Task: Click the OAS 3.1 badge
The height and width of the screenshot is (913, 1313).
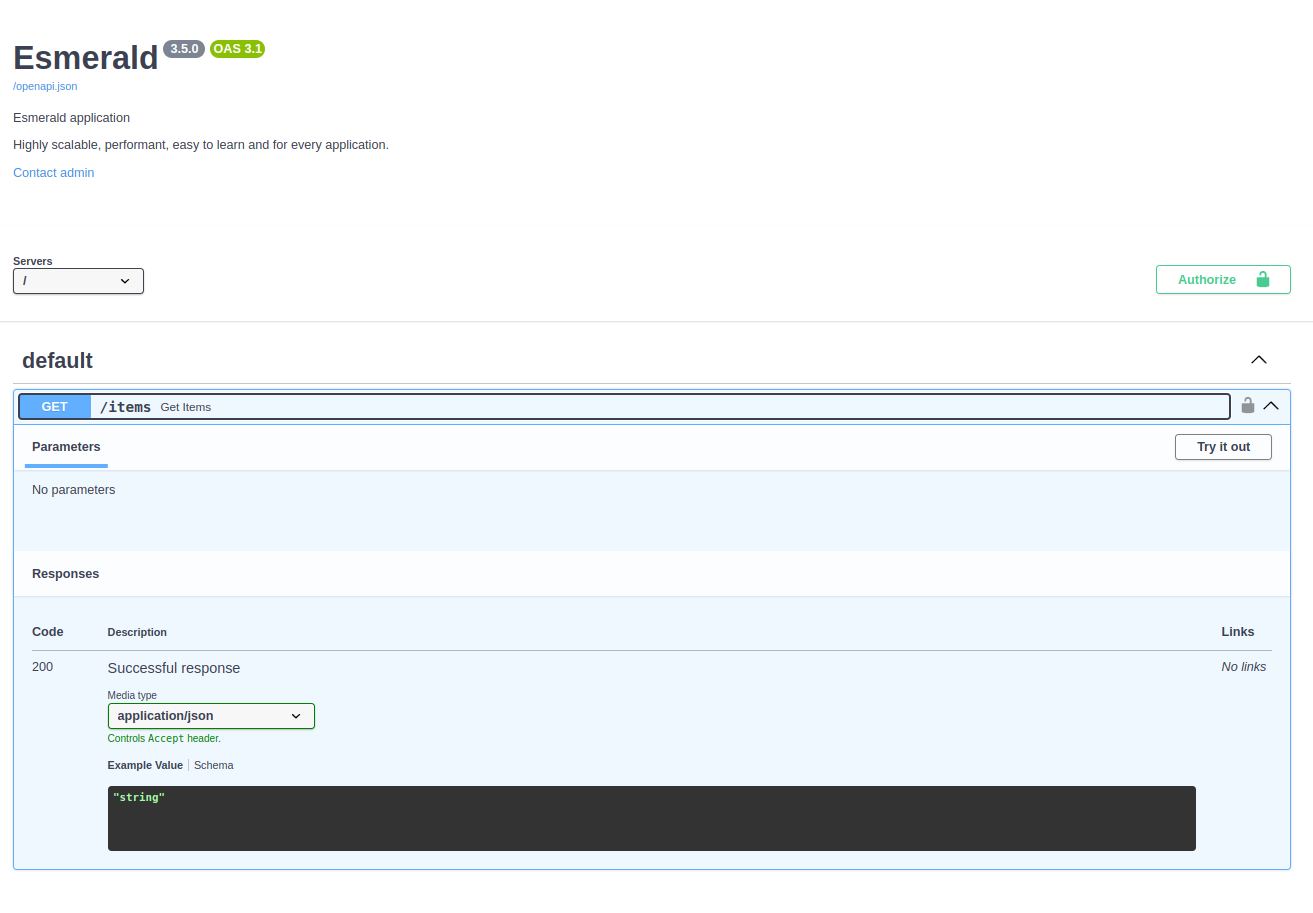Action: coord(237,49)
